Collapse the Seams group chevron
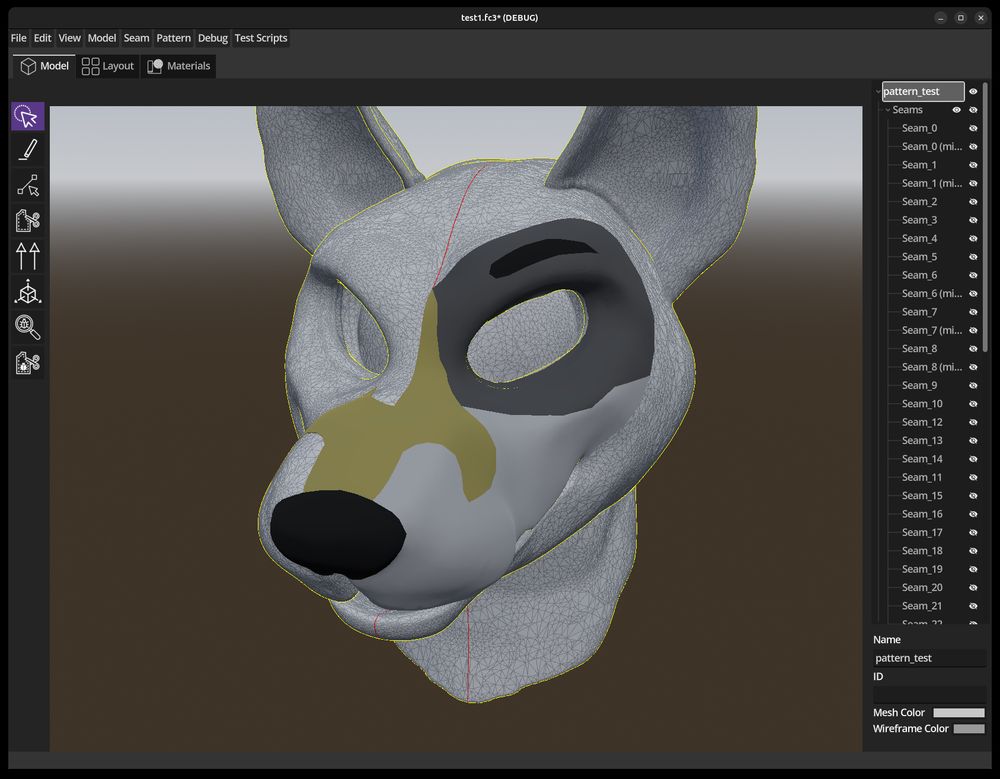 coord(887,110)
